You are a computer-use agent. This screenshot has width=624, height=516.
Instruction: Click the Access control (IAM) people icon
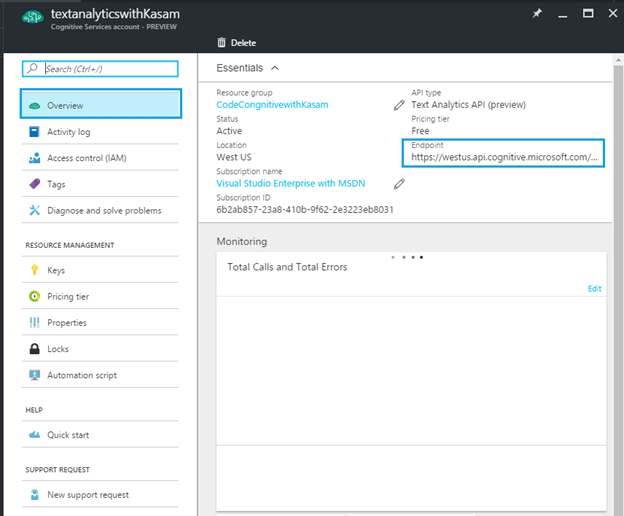tap(35, 158)
